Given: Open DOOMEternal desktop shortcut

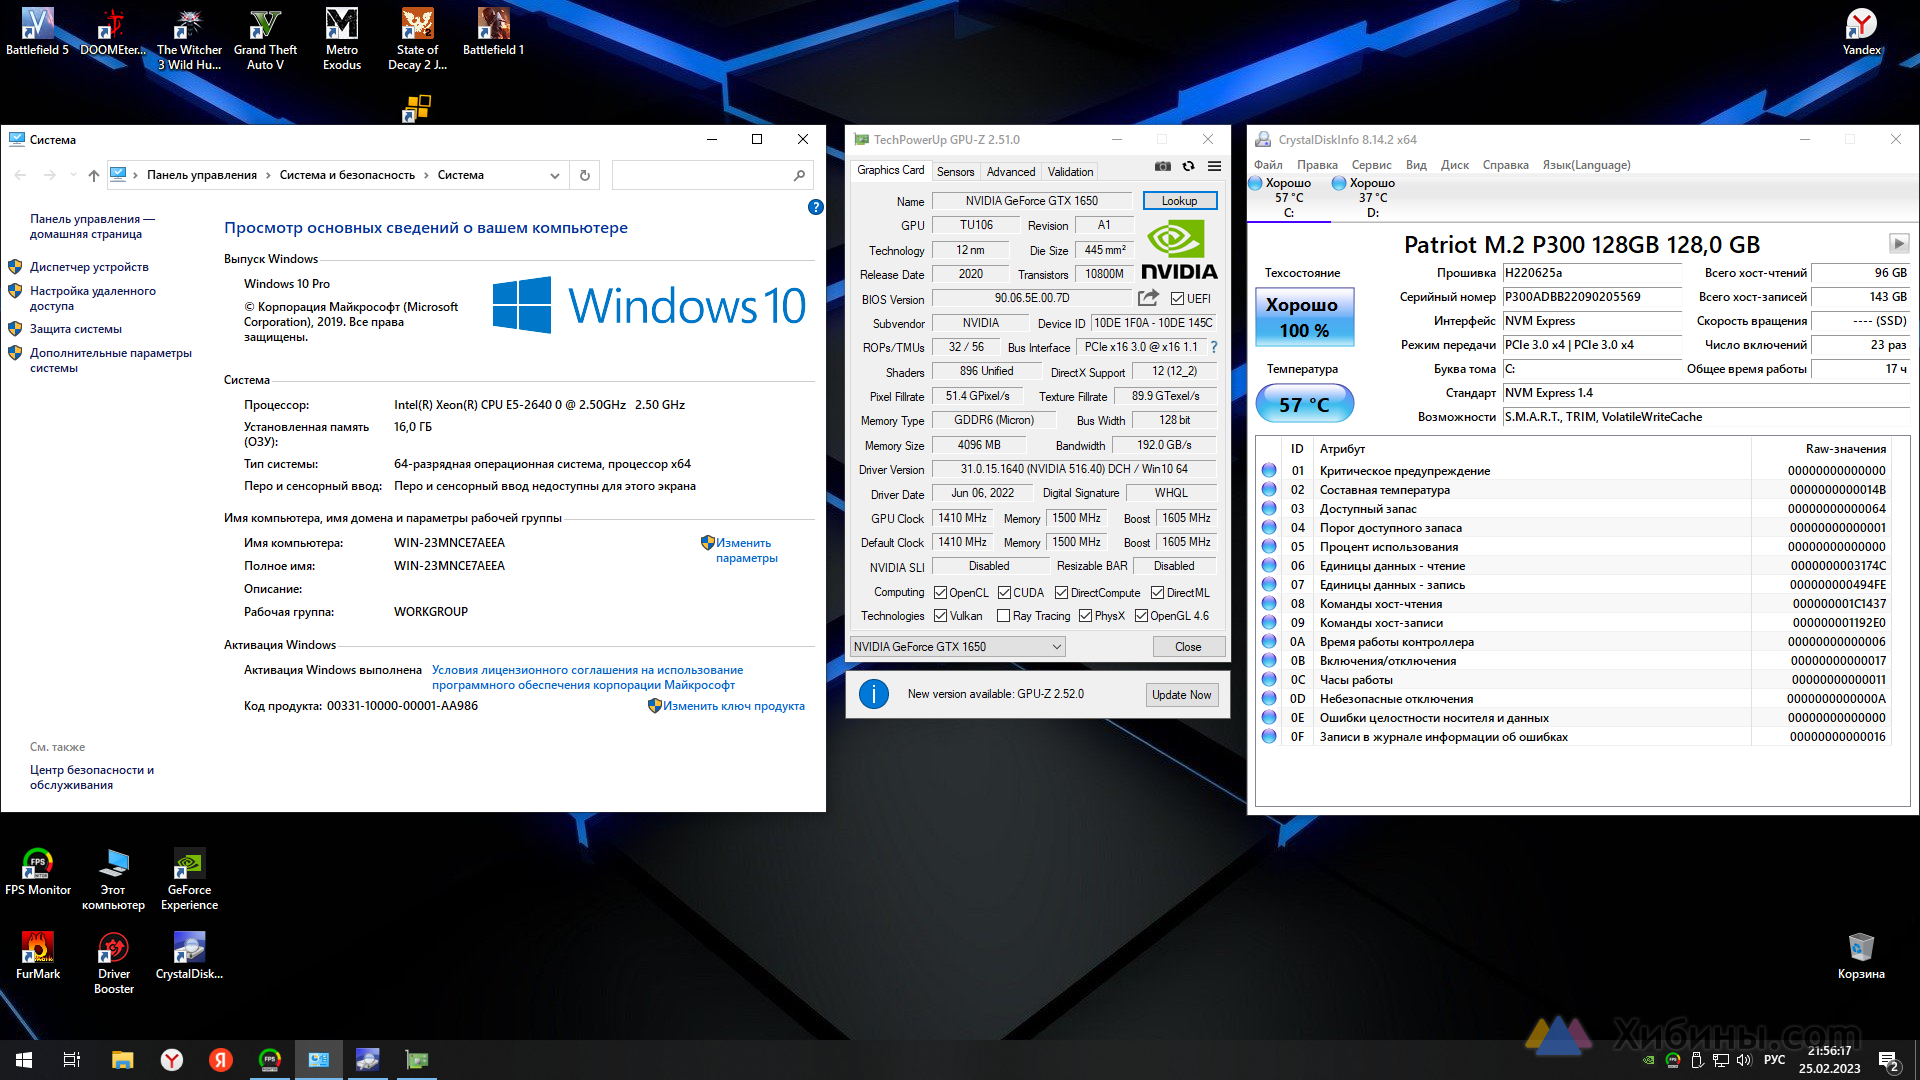Looking at the screenshot, I should [x=113, y=33].
